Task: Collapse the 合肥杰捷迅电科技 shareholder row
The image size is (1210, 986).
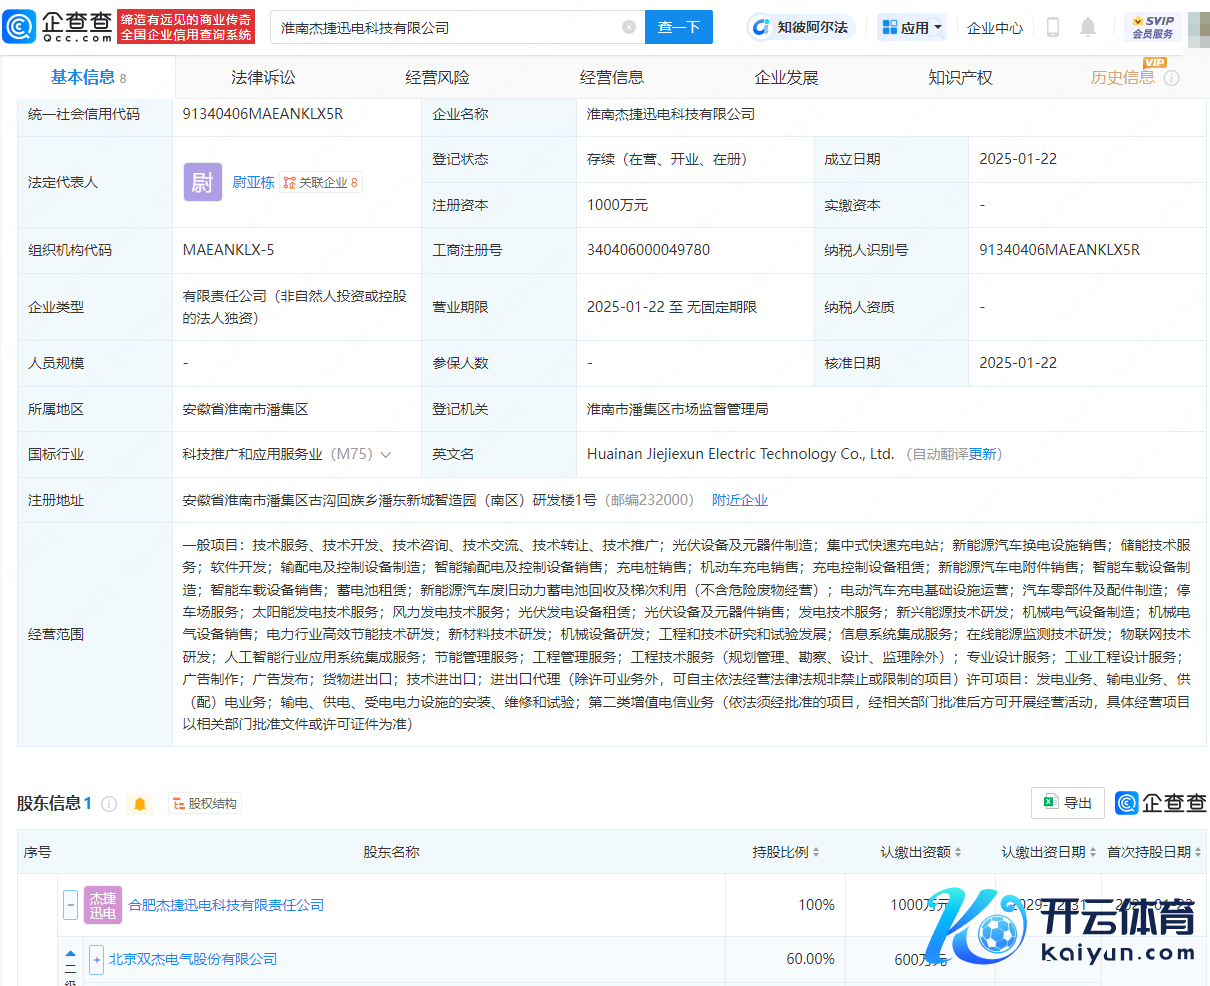Action: point(70,905)
